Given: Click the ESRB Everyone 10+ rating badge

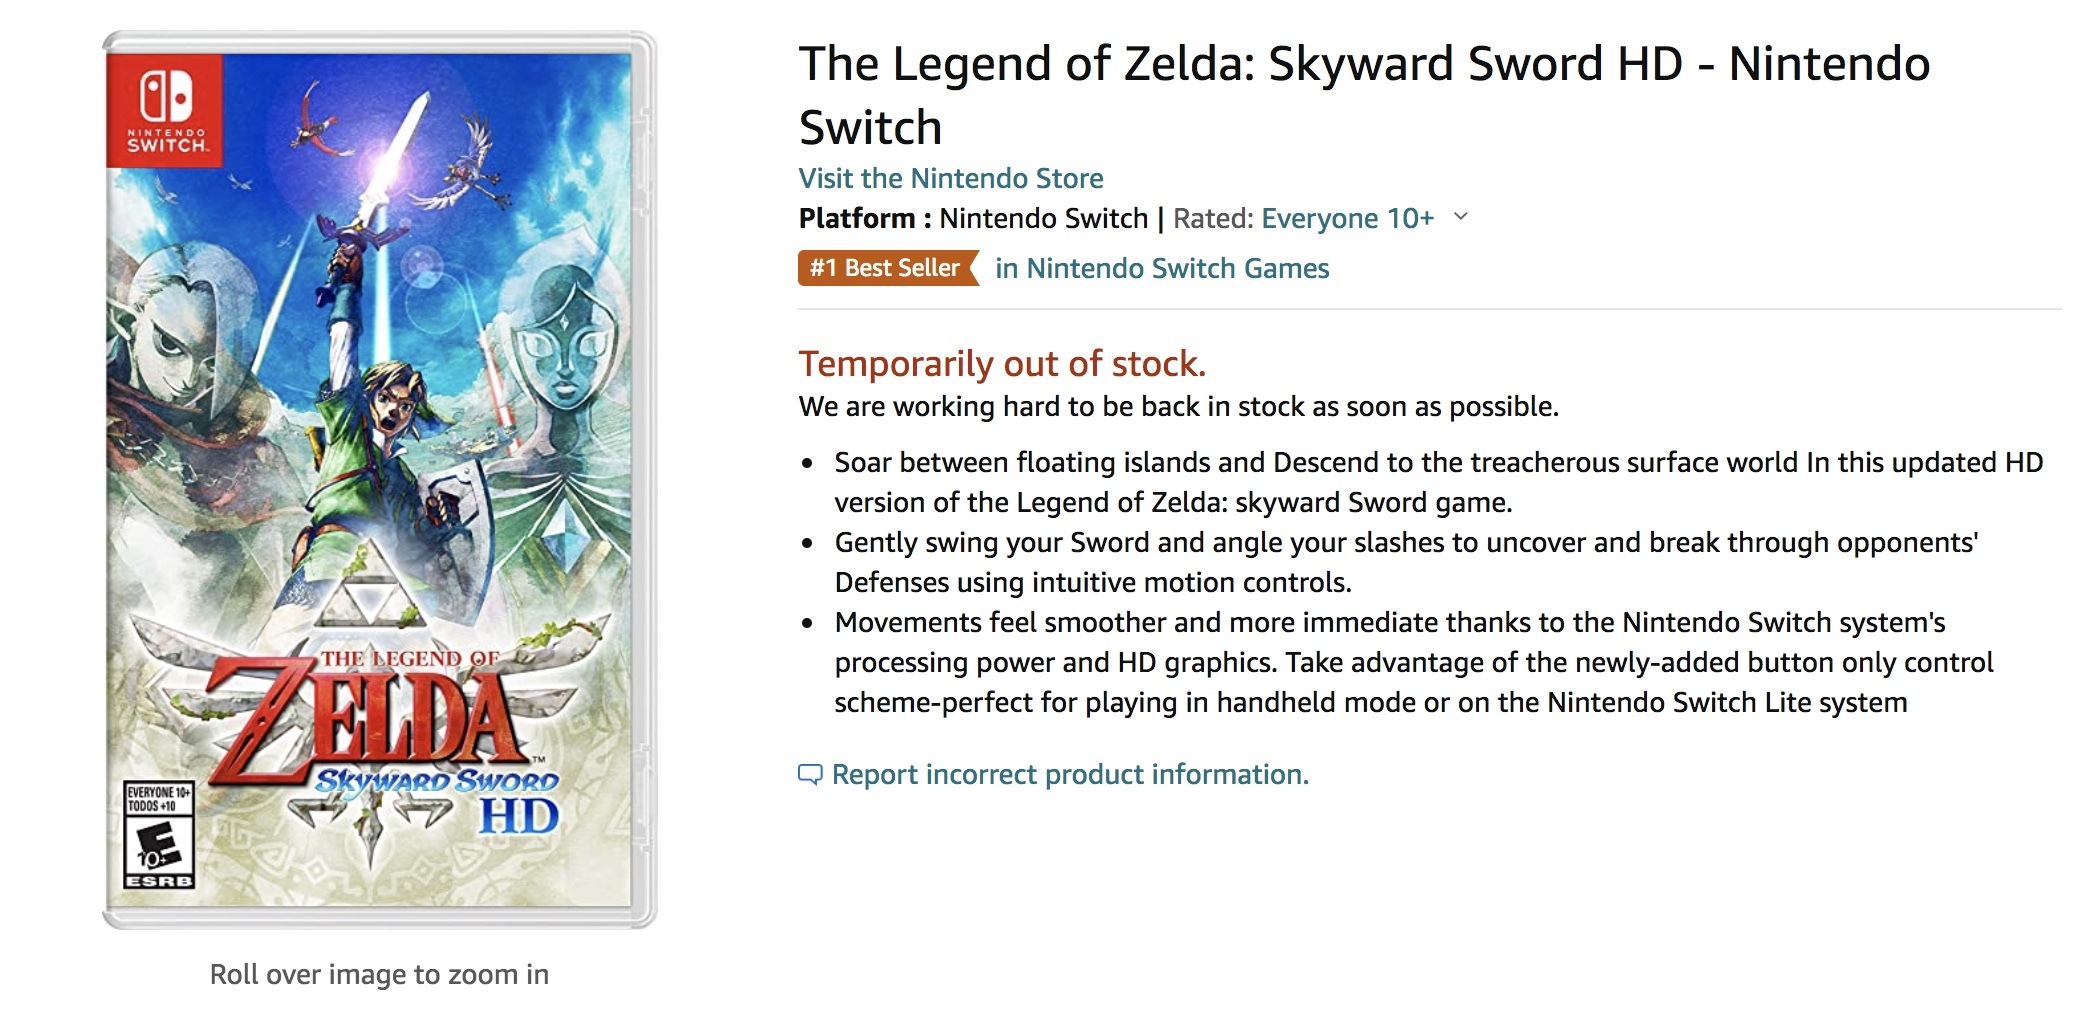Looking at the screenshot, I should pos(159,835).
